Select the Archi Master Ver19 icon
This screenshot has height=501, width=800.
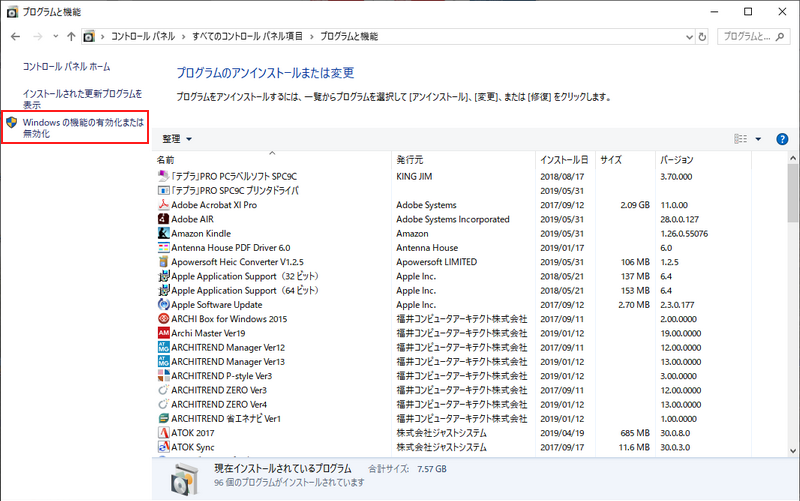163,333
